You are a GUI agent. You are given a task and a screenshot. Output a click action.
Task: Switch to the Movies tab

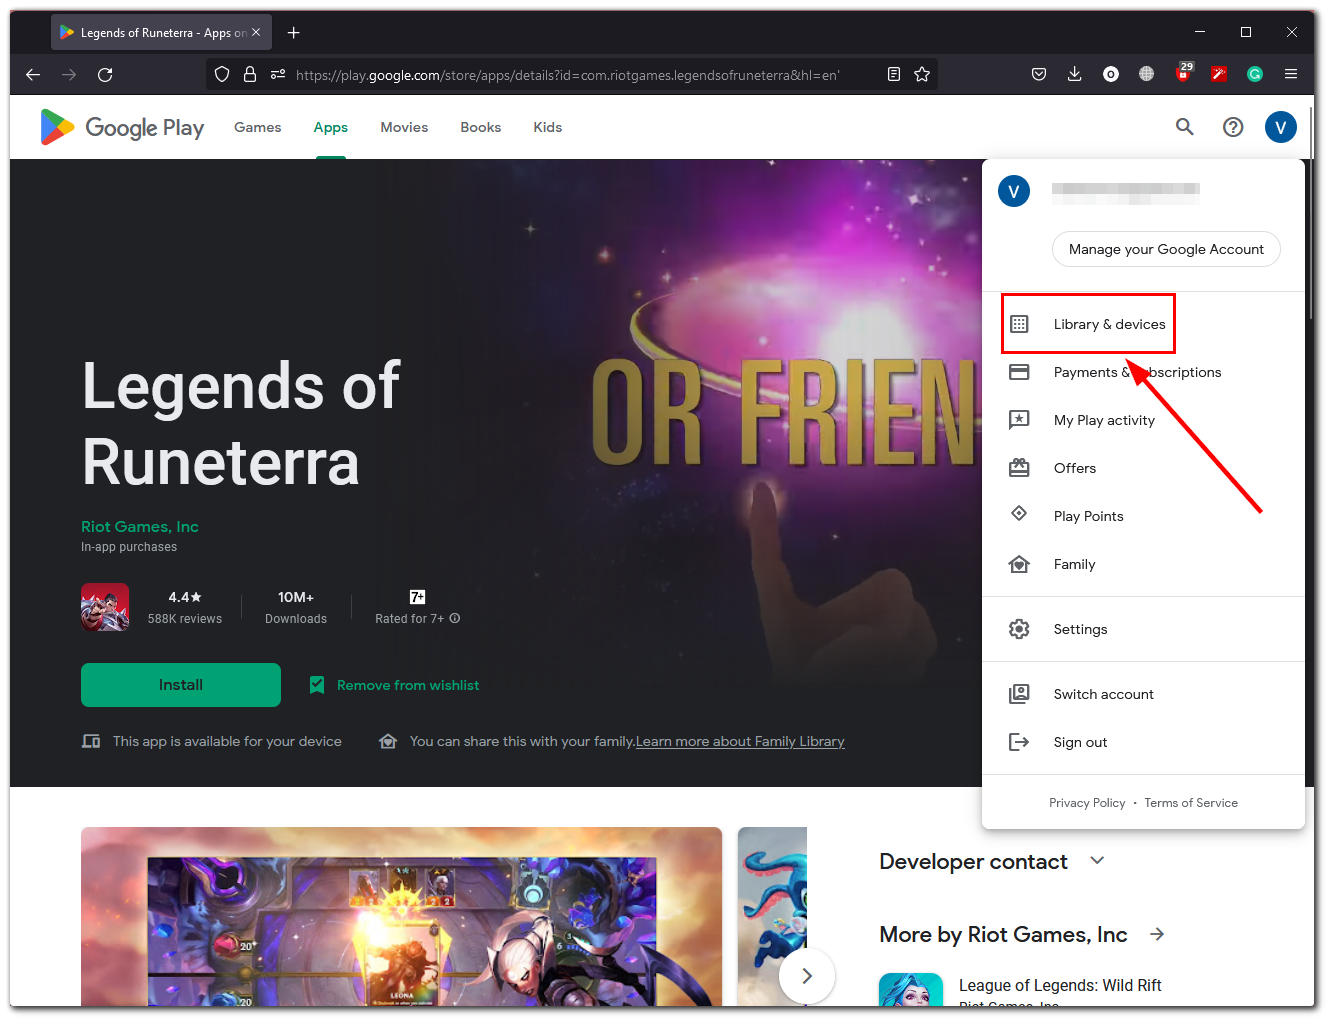pos(404,127)
